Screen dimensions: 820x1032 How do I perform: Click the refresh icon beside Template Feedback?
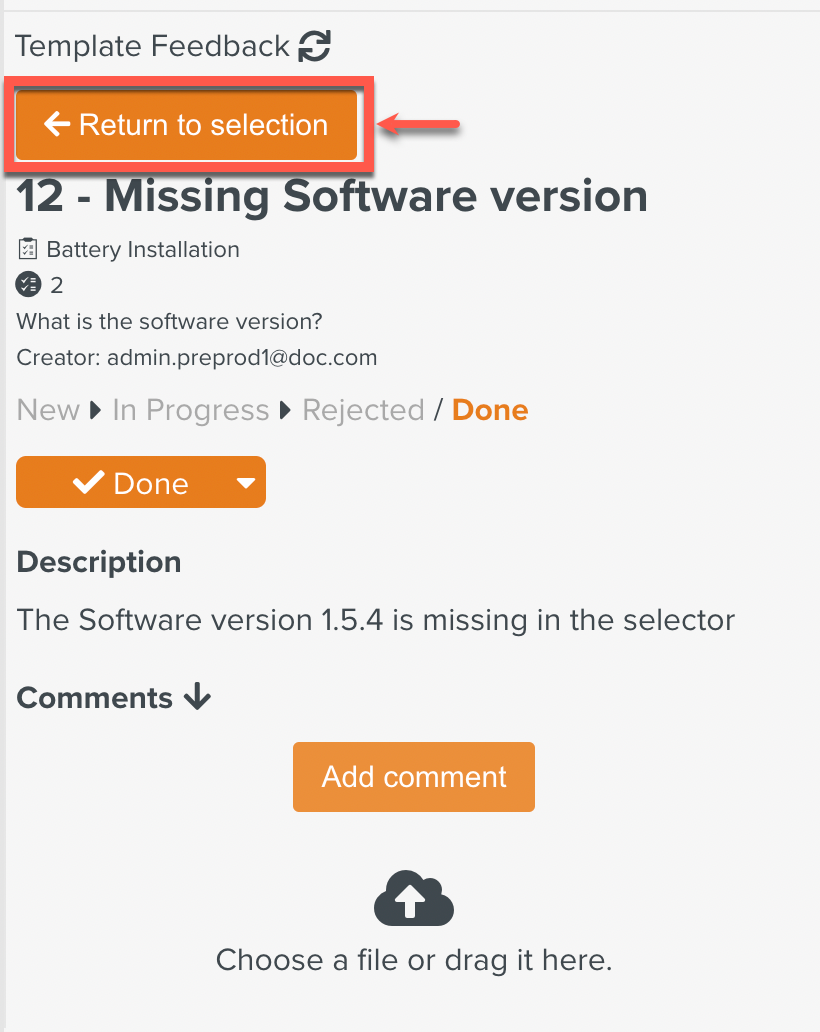(314, 46)
